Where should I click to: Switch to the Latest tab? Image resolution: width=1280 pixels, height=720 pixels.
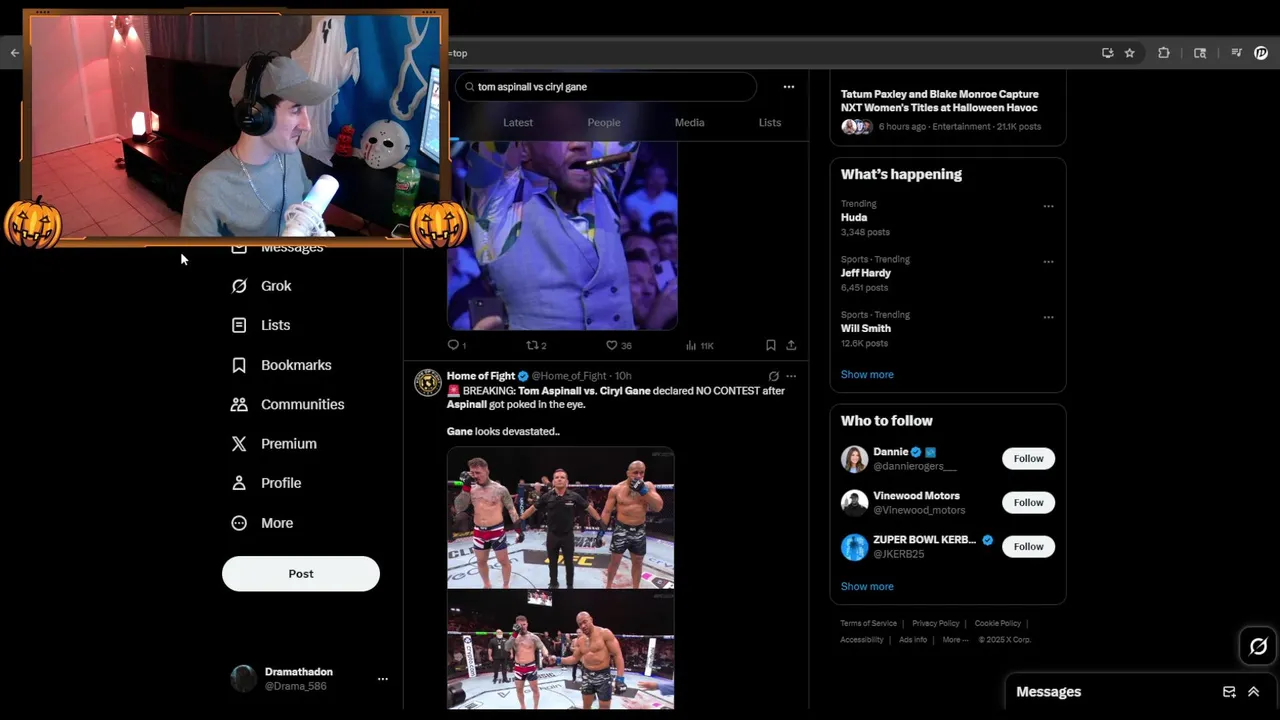(518, 122)
